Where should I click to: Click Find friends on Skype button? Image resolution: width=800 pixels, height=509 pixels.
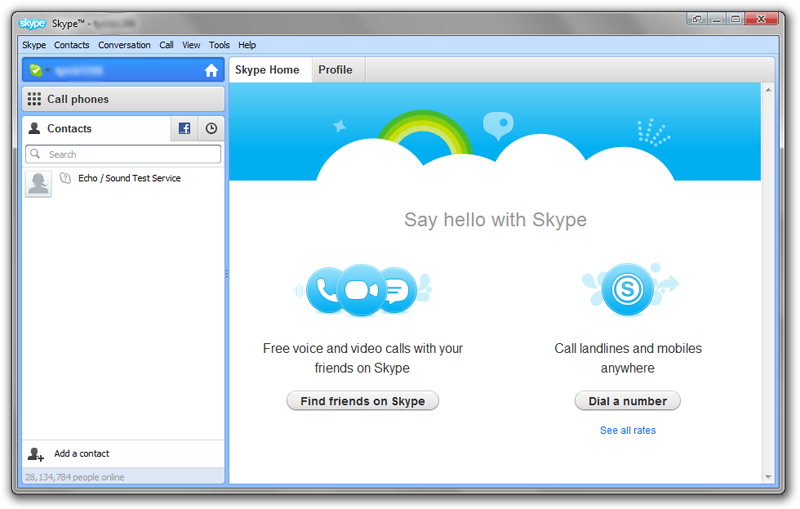point(362,401)
